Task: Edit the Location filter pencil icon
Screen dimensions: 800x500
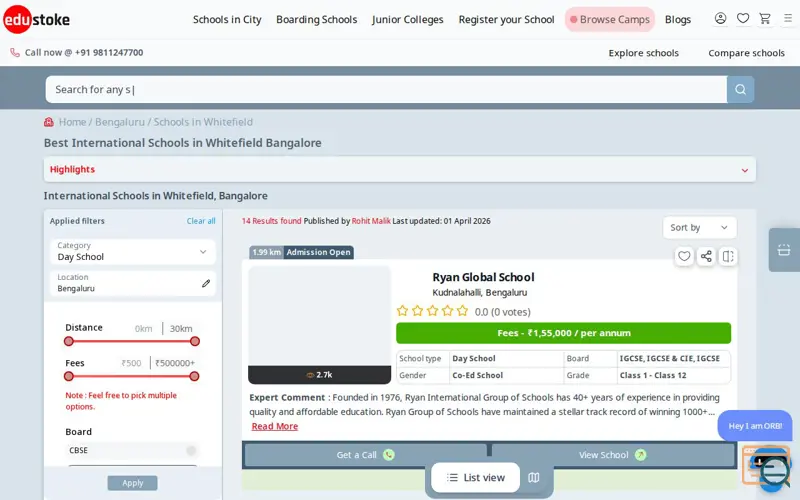Action: [x=206, y=283]
